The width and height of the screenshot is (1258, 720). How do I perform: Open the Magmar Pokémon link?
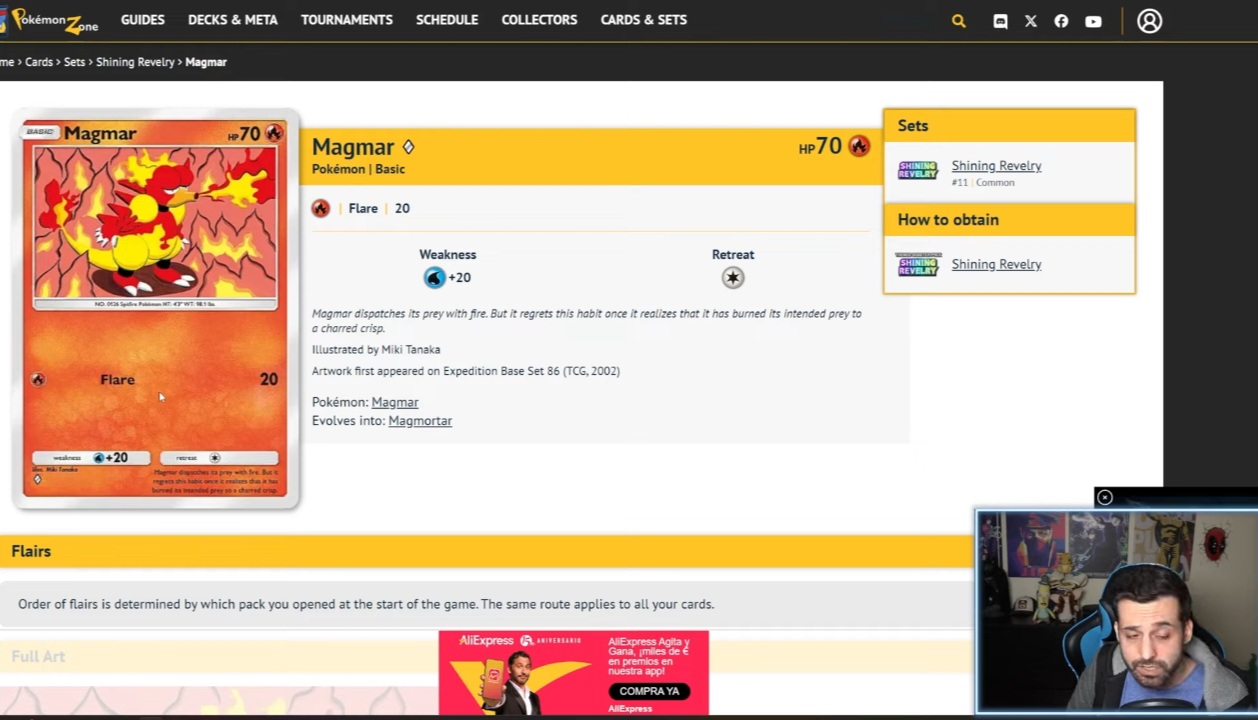[x=395, y=402]
